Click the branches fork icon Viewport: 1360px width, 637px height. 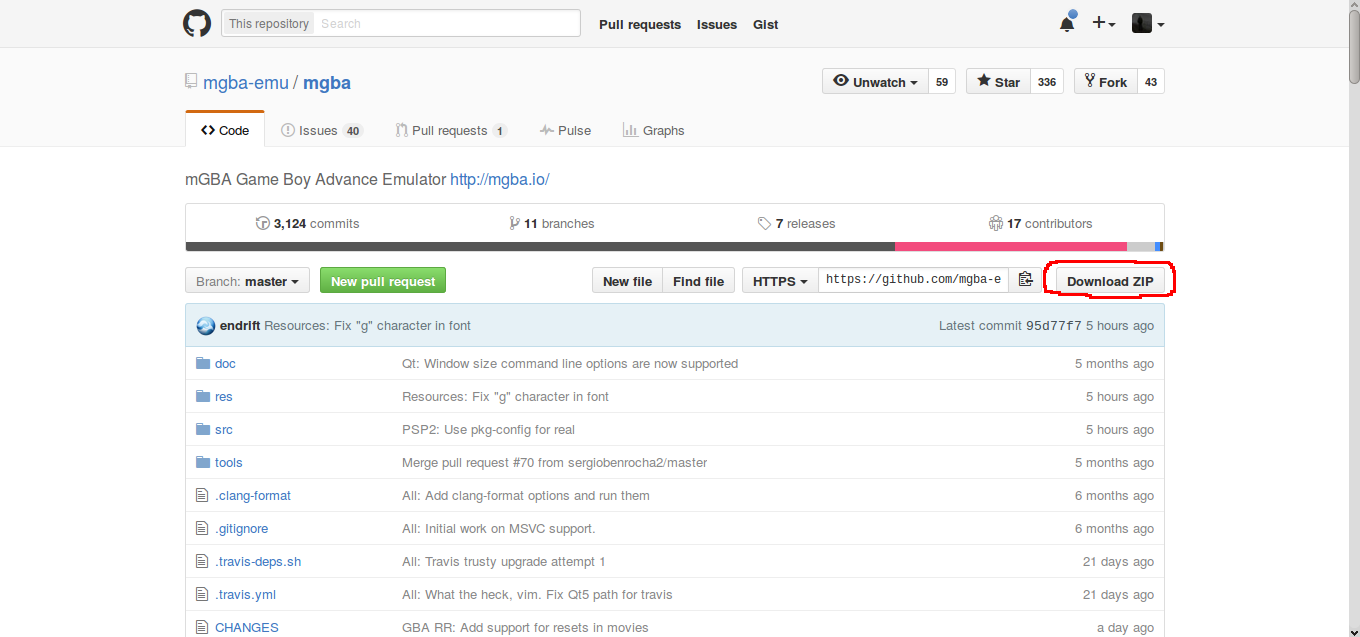point(514,223)
